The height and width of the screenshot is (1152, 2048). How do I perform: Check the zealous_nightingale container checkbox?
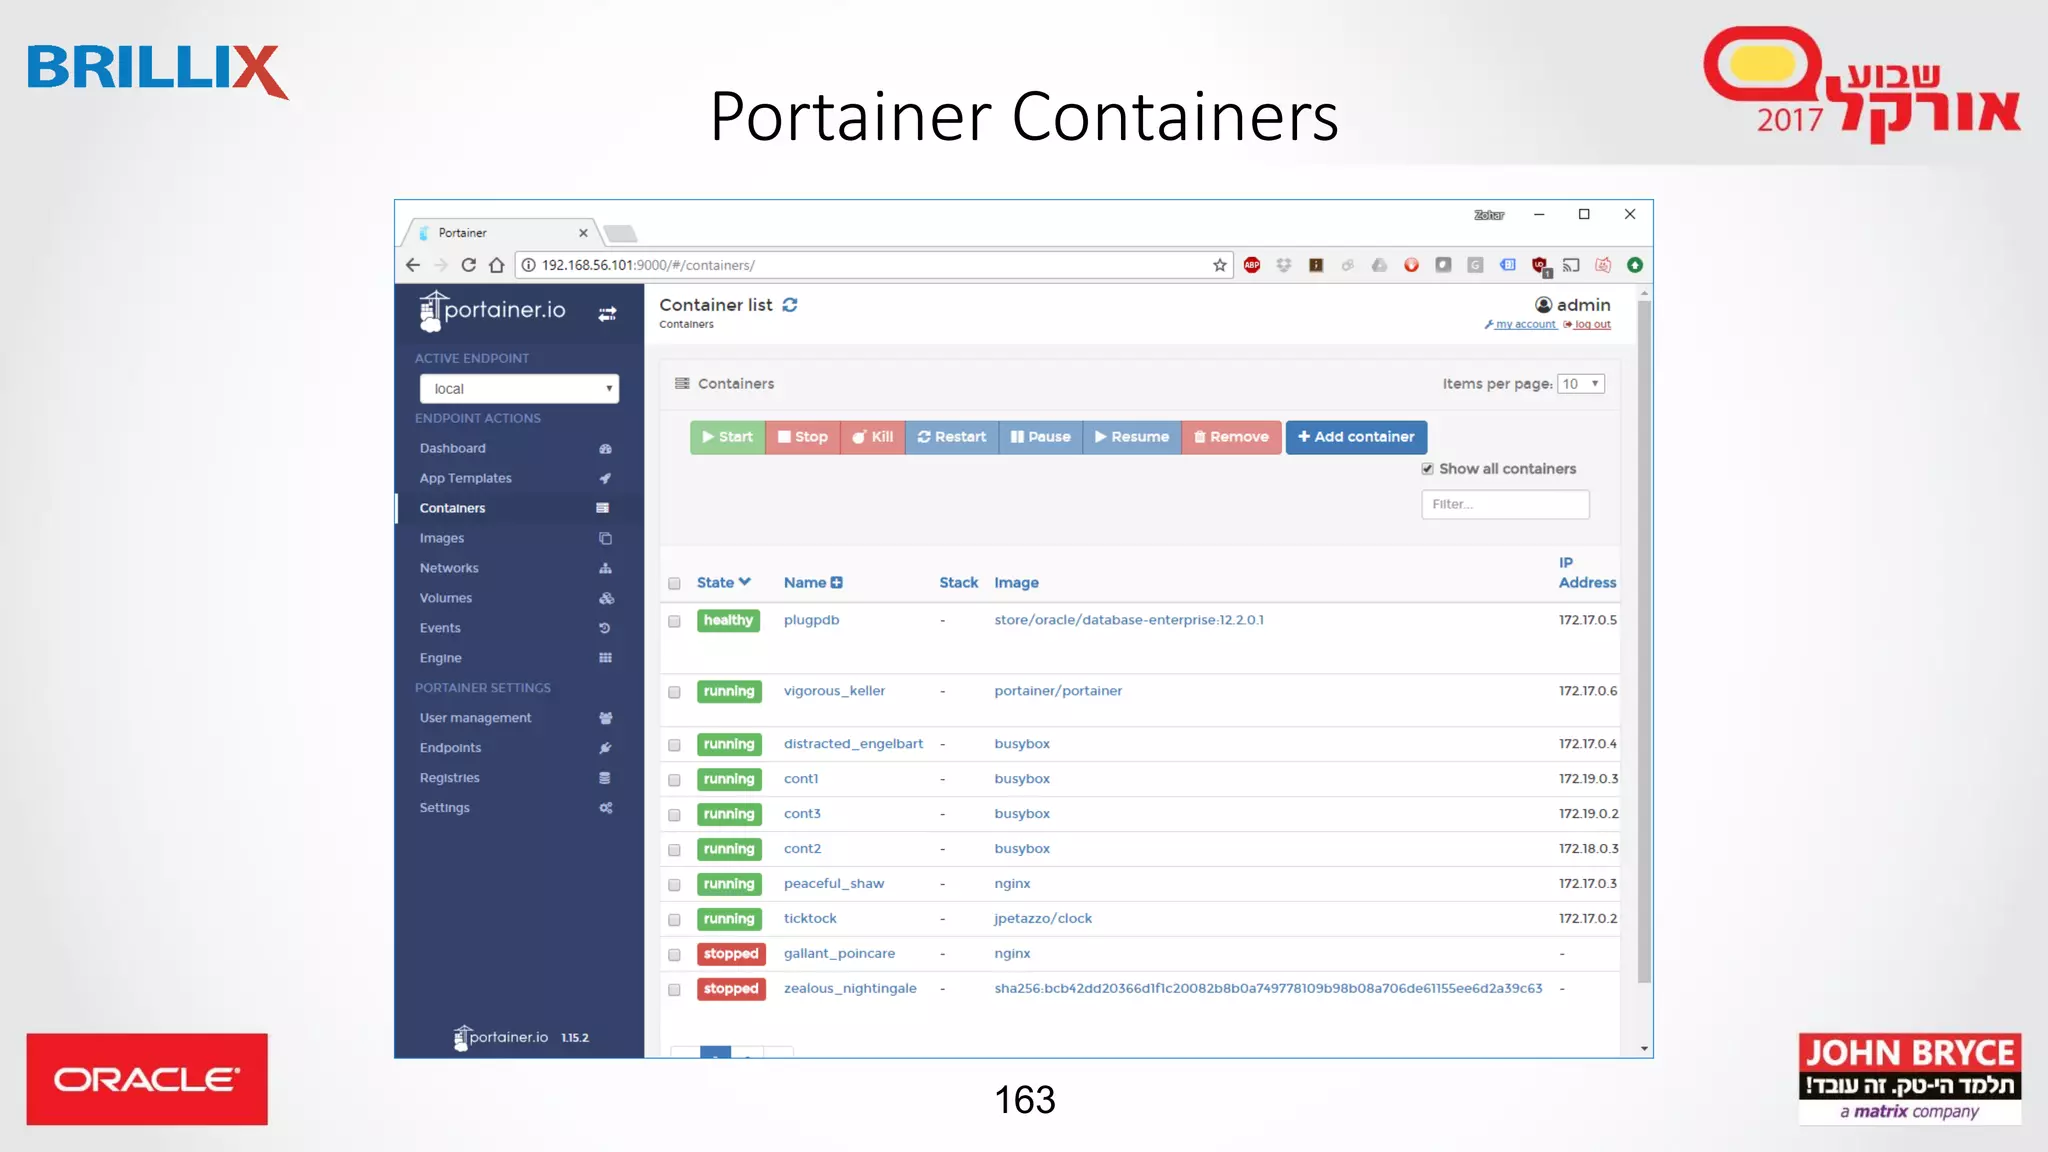tap(674, 991)
